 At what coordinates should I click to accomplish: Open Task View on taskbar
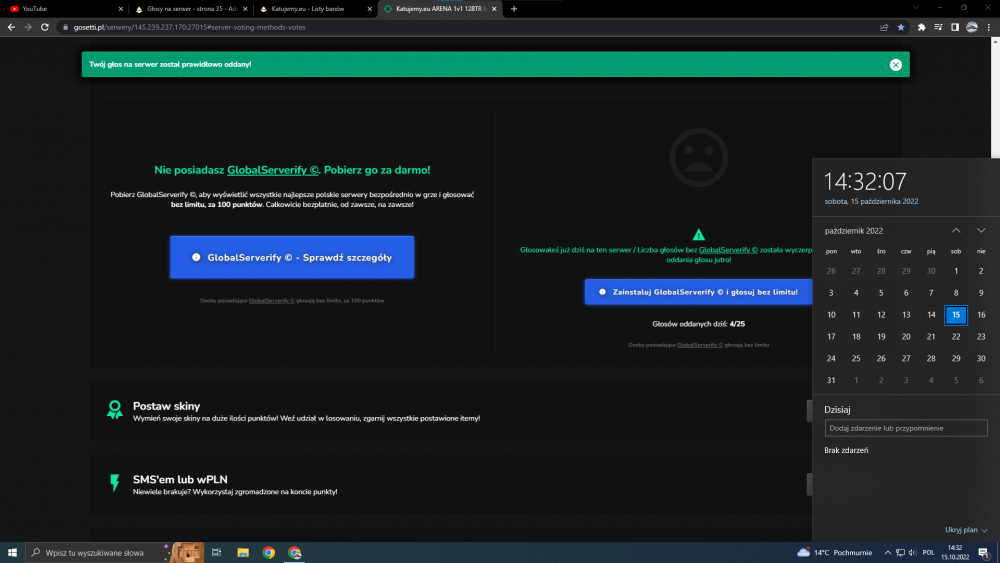tap(216, 552)
